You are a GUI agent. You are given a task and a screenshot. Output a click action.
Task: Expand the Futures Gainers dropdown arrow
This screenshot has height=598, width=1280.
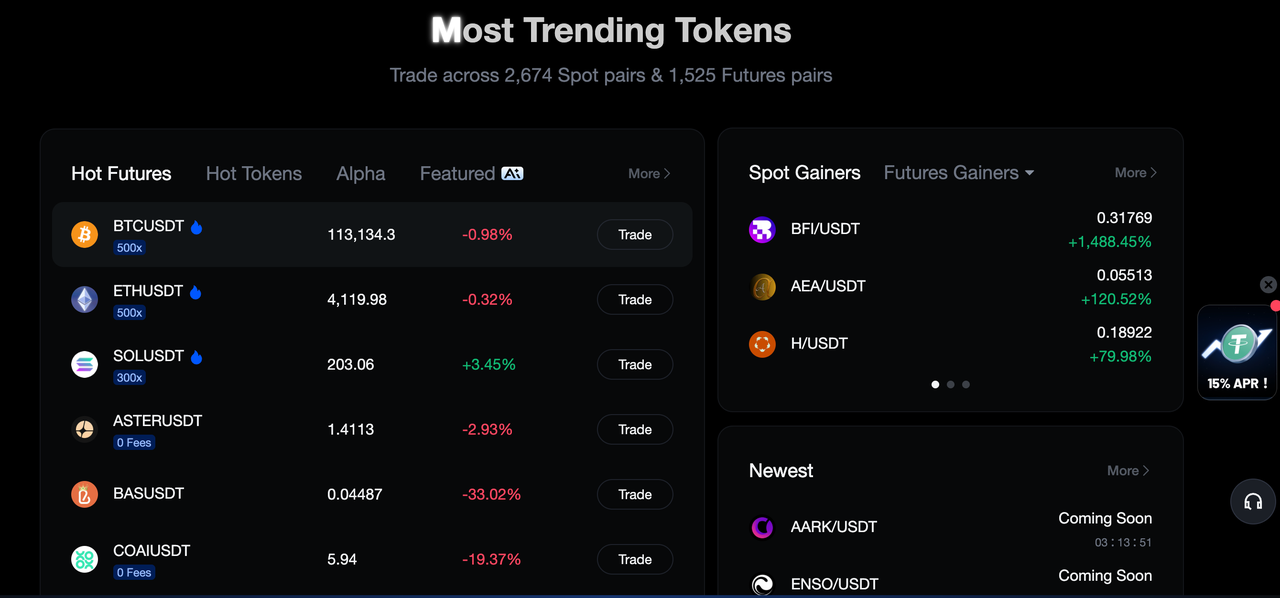1029,173
